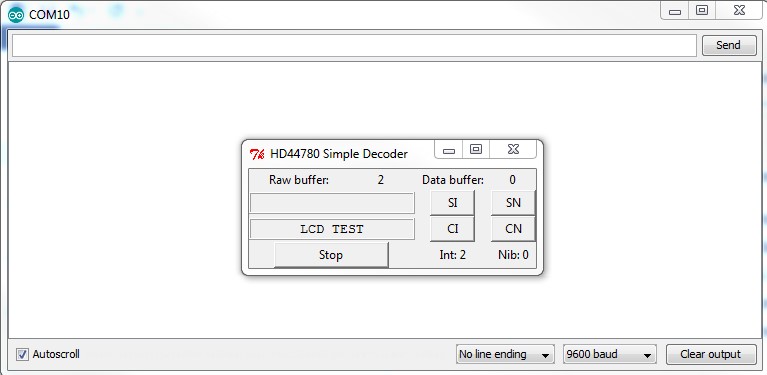
Task: Minimize the HD44780 Simple Decoder window
Action: click(x=449, y=150)
